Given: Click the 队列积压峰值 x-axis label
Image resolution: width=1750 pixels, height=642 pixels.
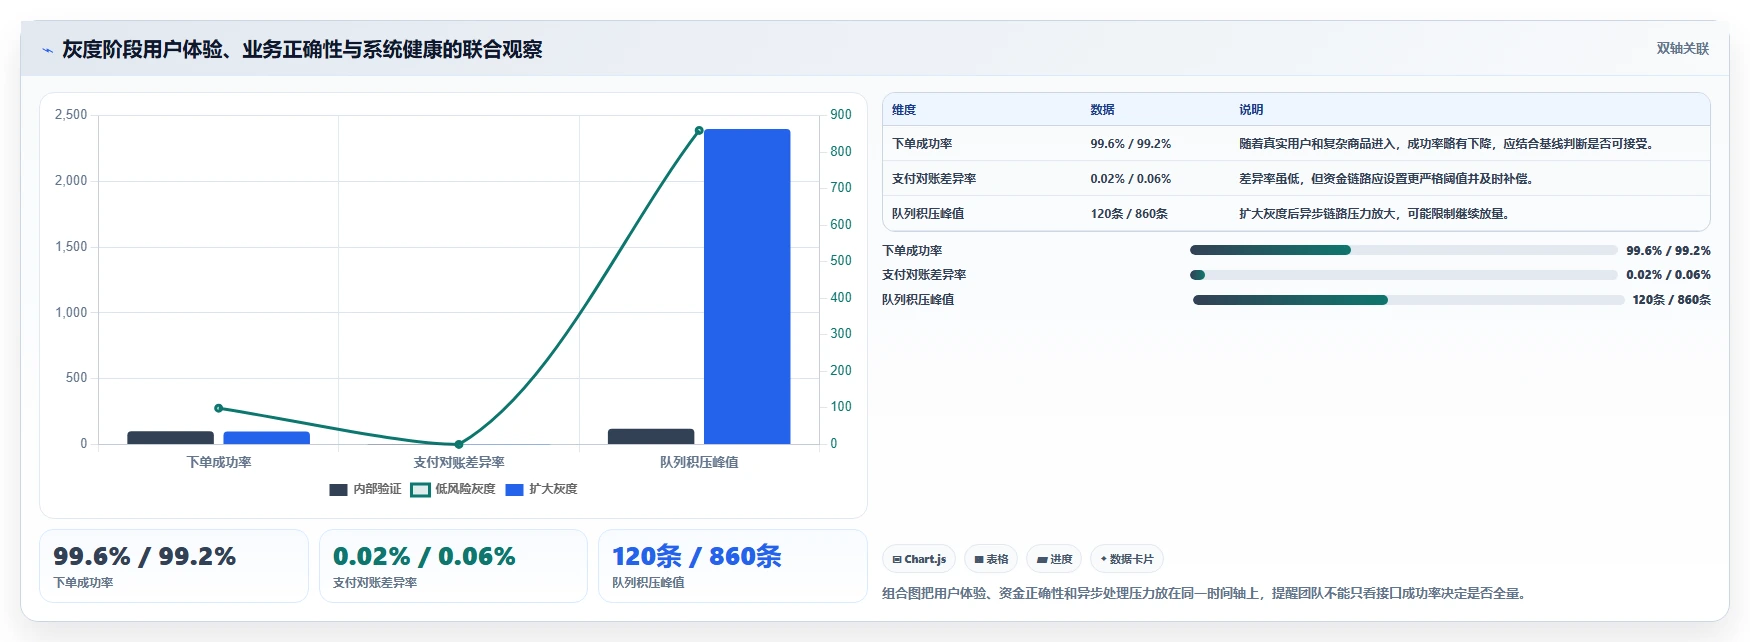Looking at the screenshot, I should pos(699,462).
